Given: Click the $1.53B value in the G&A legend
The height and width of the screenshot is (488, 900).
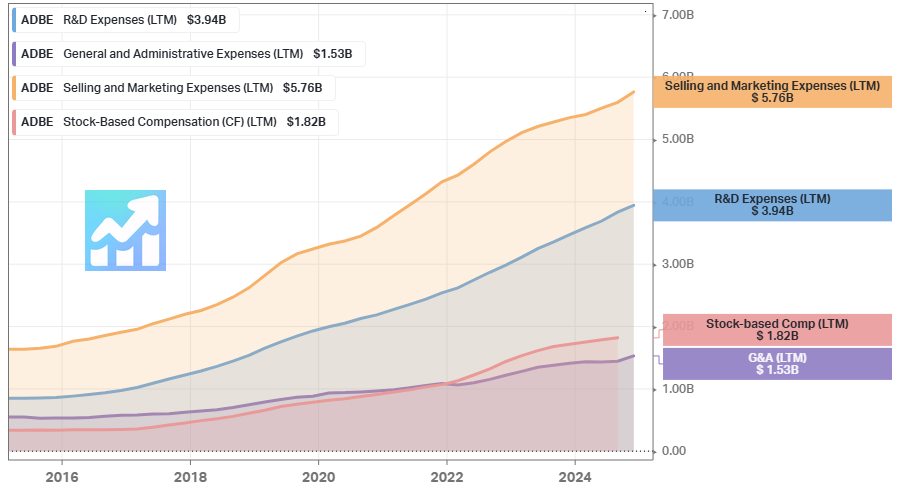Looking at the screenshot, I should click(333, 54).
